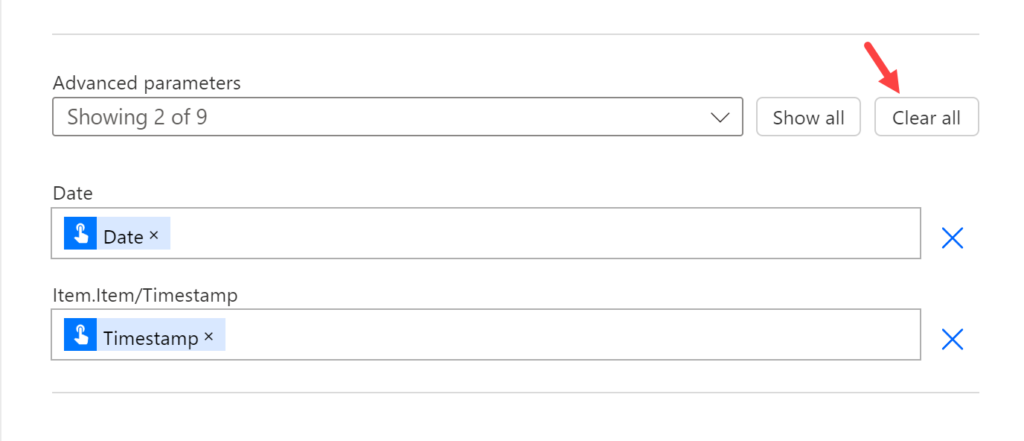Expand the Advanced parameters chevron
Viewport: 1024px width, 441px height.
pyautogui.click(x=719, y=117)
